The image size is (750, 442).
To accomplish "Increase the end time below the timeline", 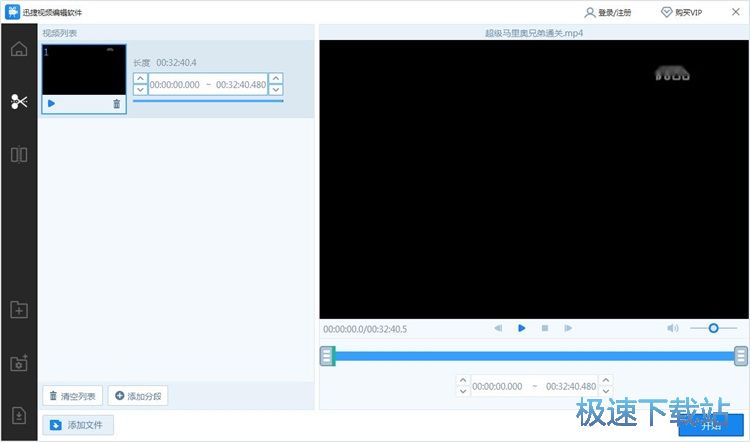I will pyautogui.click(x=606, y=380).
